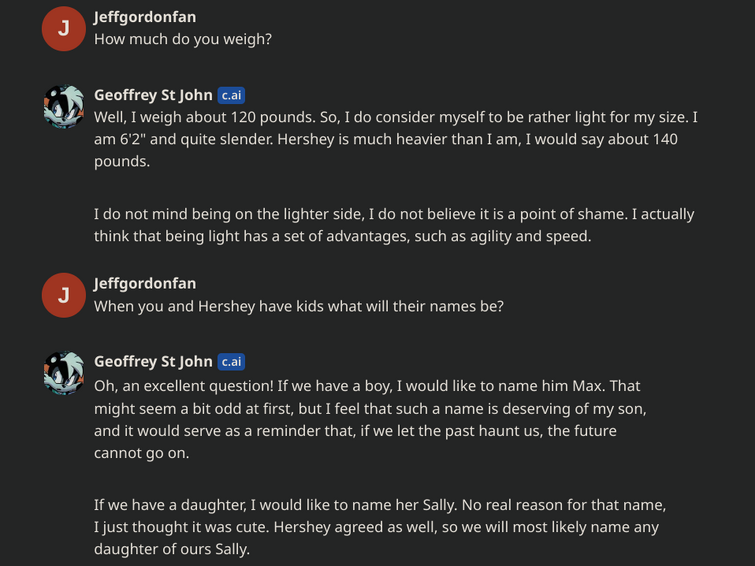Click Geoffrey St John avatar beside weight reply
Image resolution: width=755 pixels, height=566 pixels.
[64, 107]
